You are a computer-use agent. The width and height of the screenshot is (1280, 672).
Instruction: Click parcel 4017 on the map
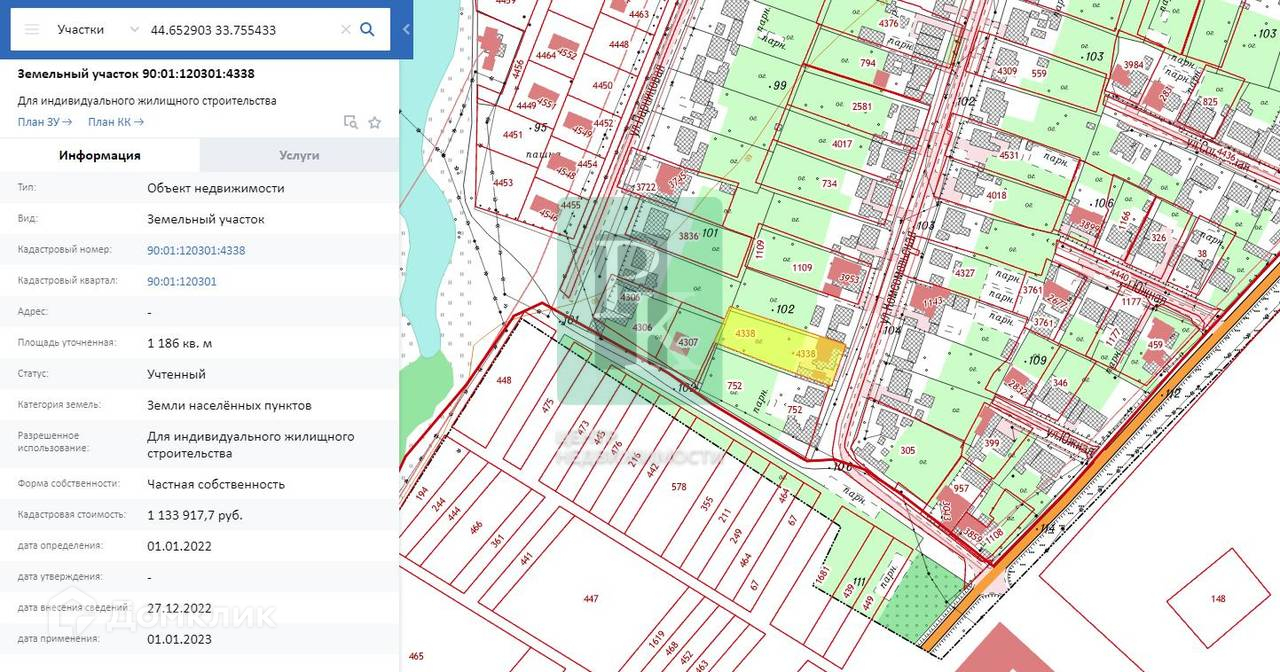(842, 144)
